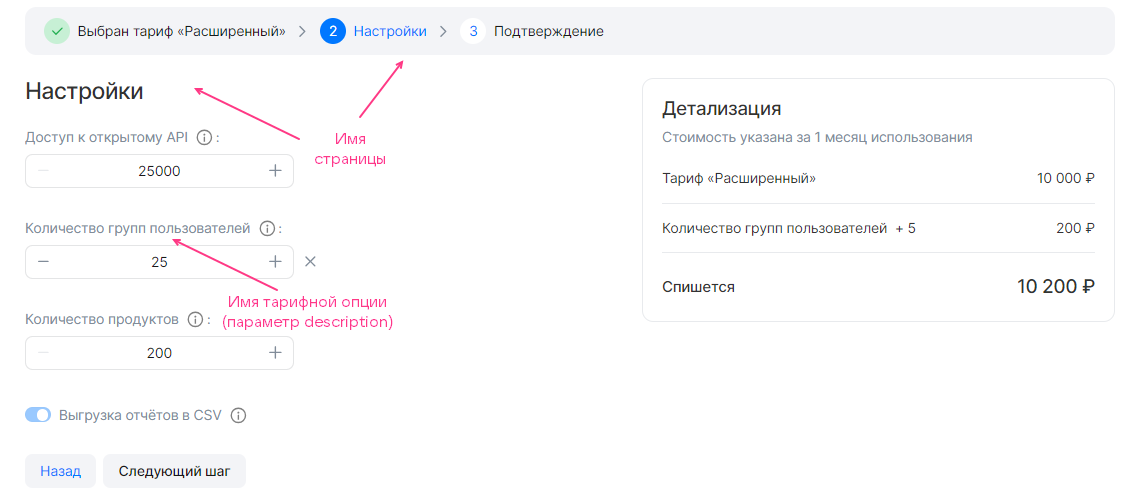The width and height of the screenshot is (1129, 498).
Task: Click the 10 200 ₽ total amount
Action: point(1056,286)
